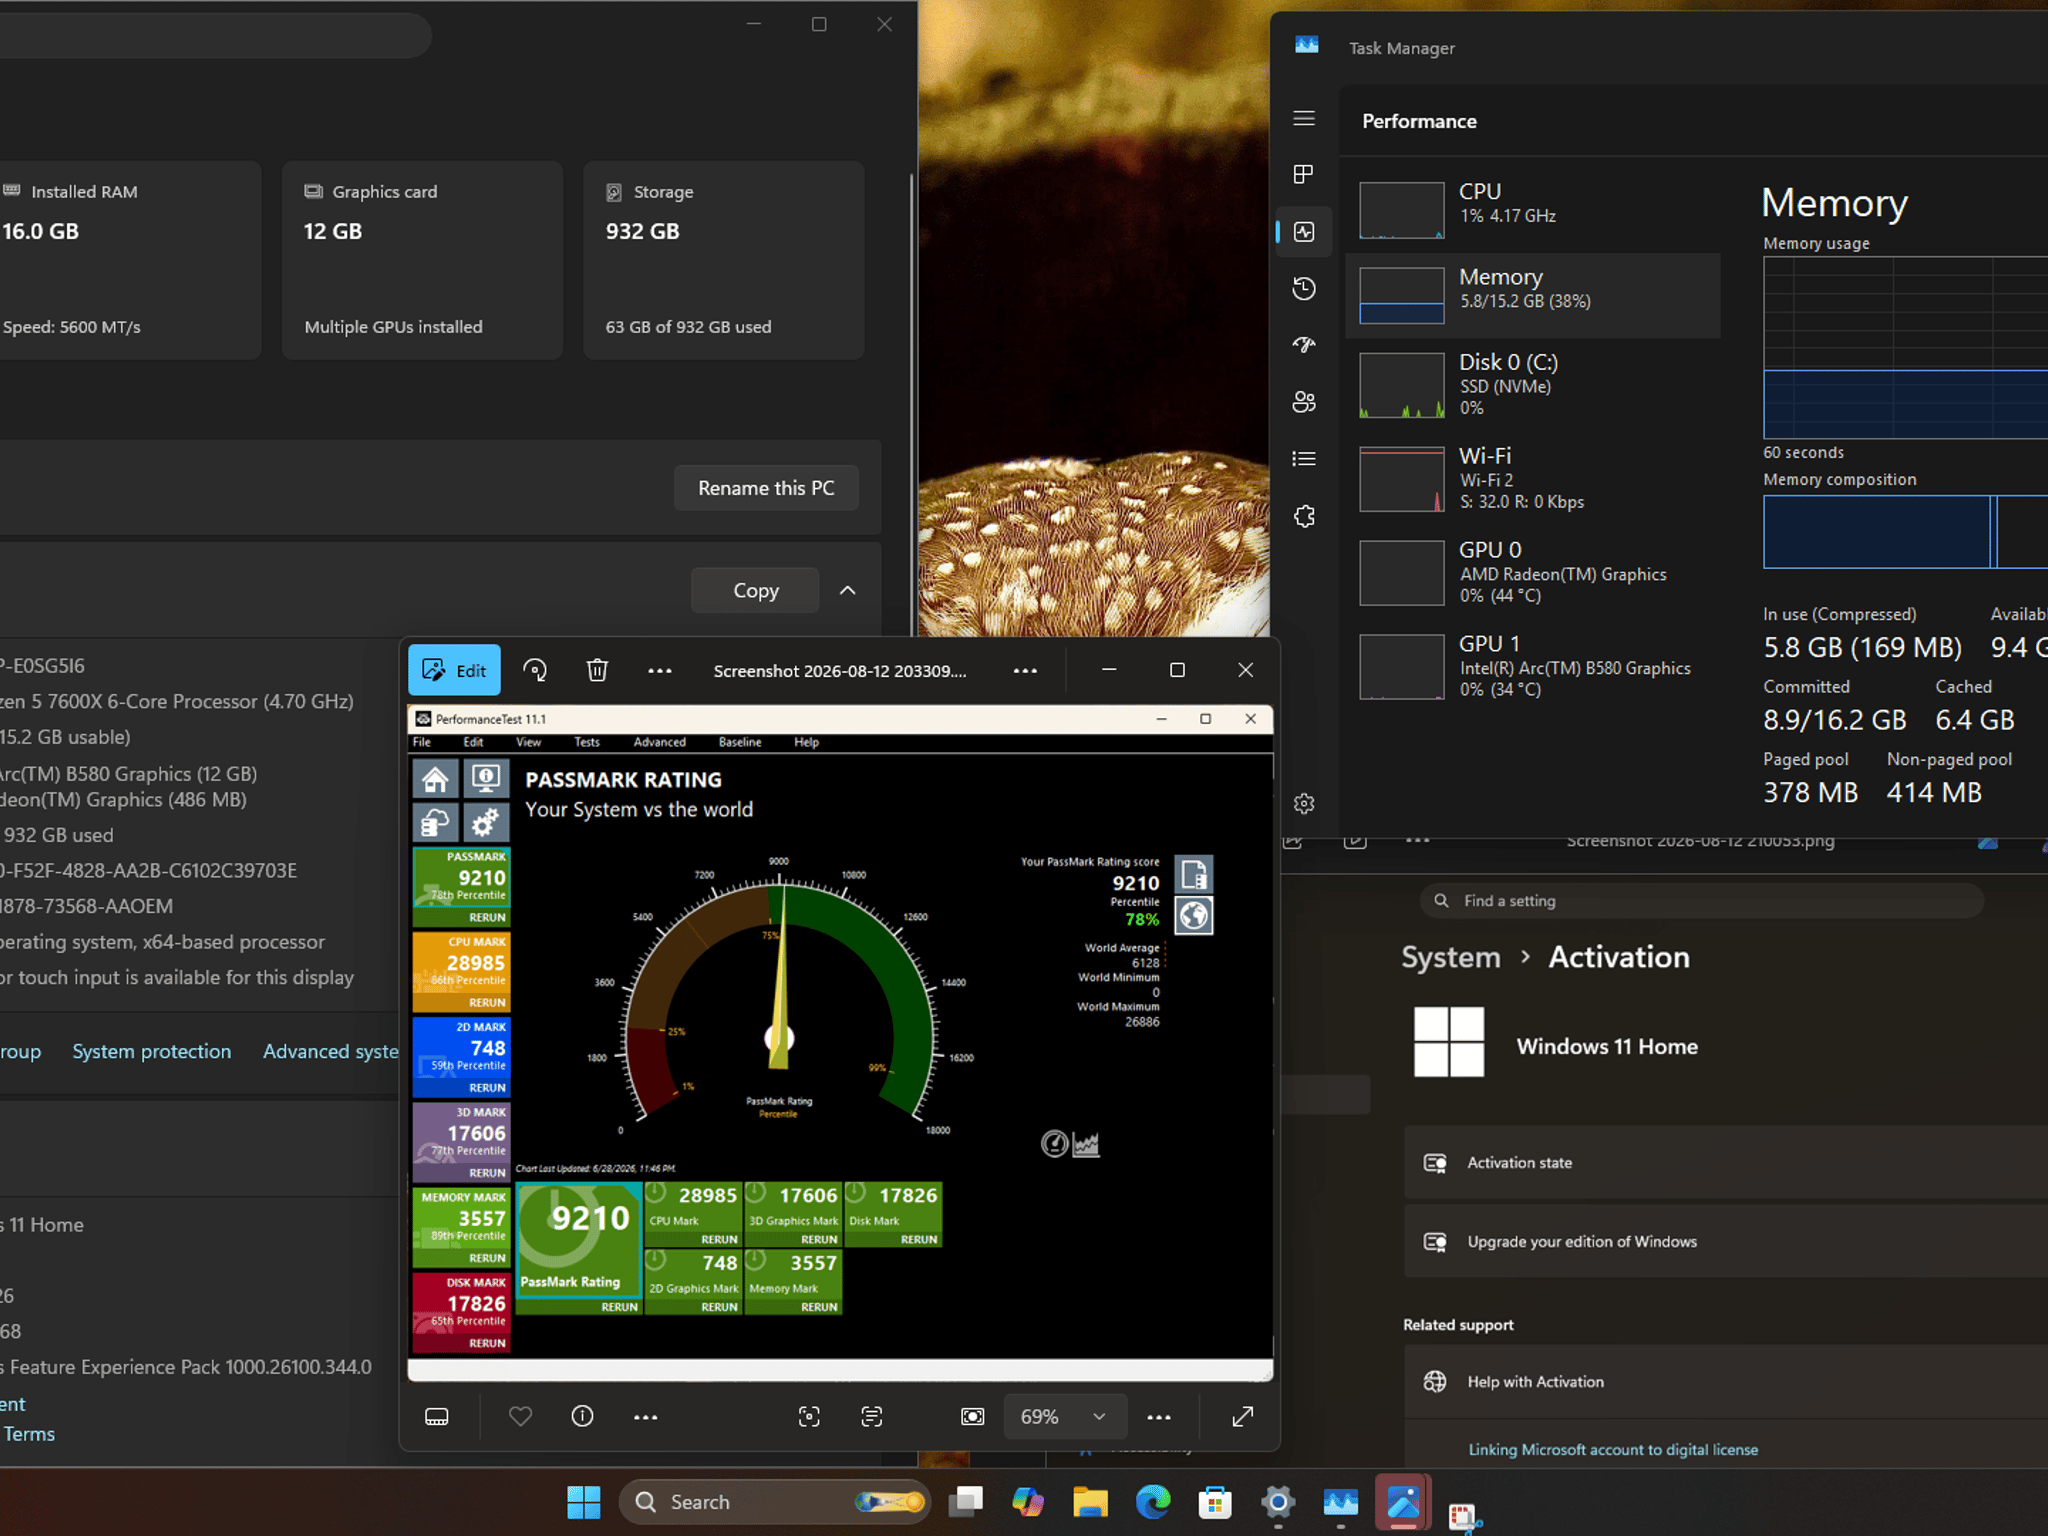Open Task Manager hamburger navigation menu
The width and height of the screenshot is (2048, 1536).
pos(1304,118)
